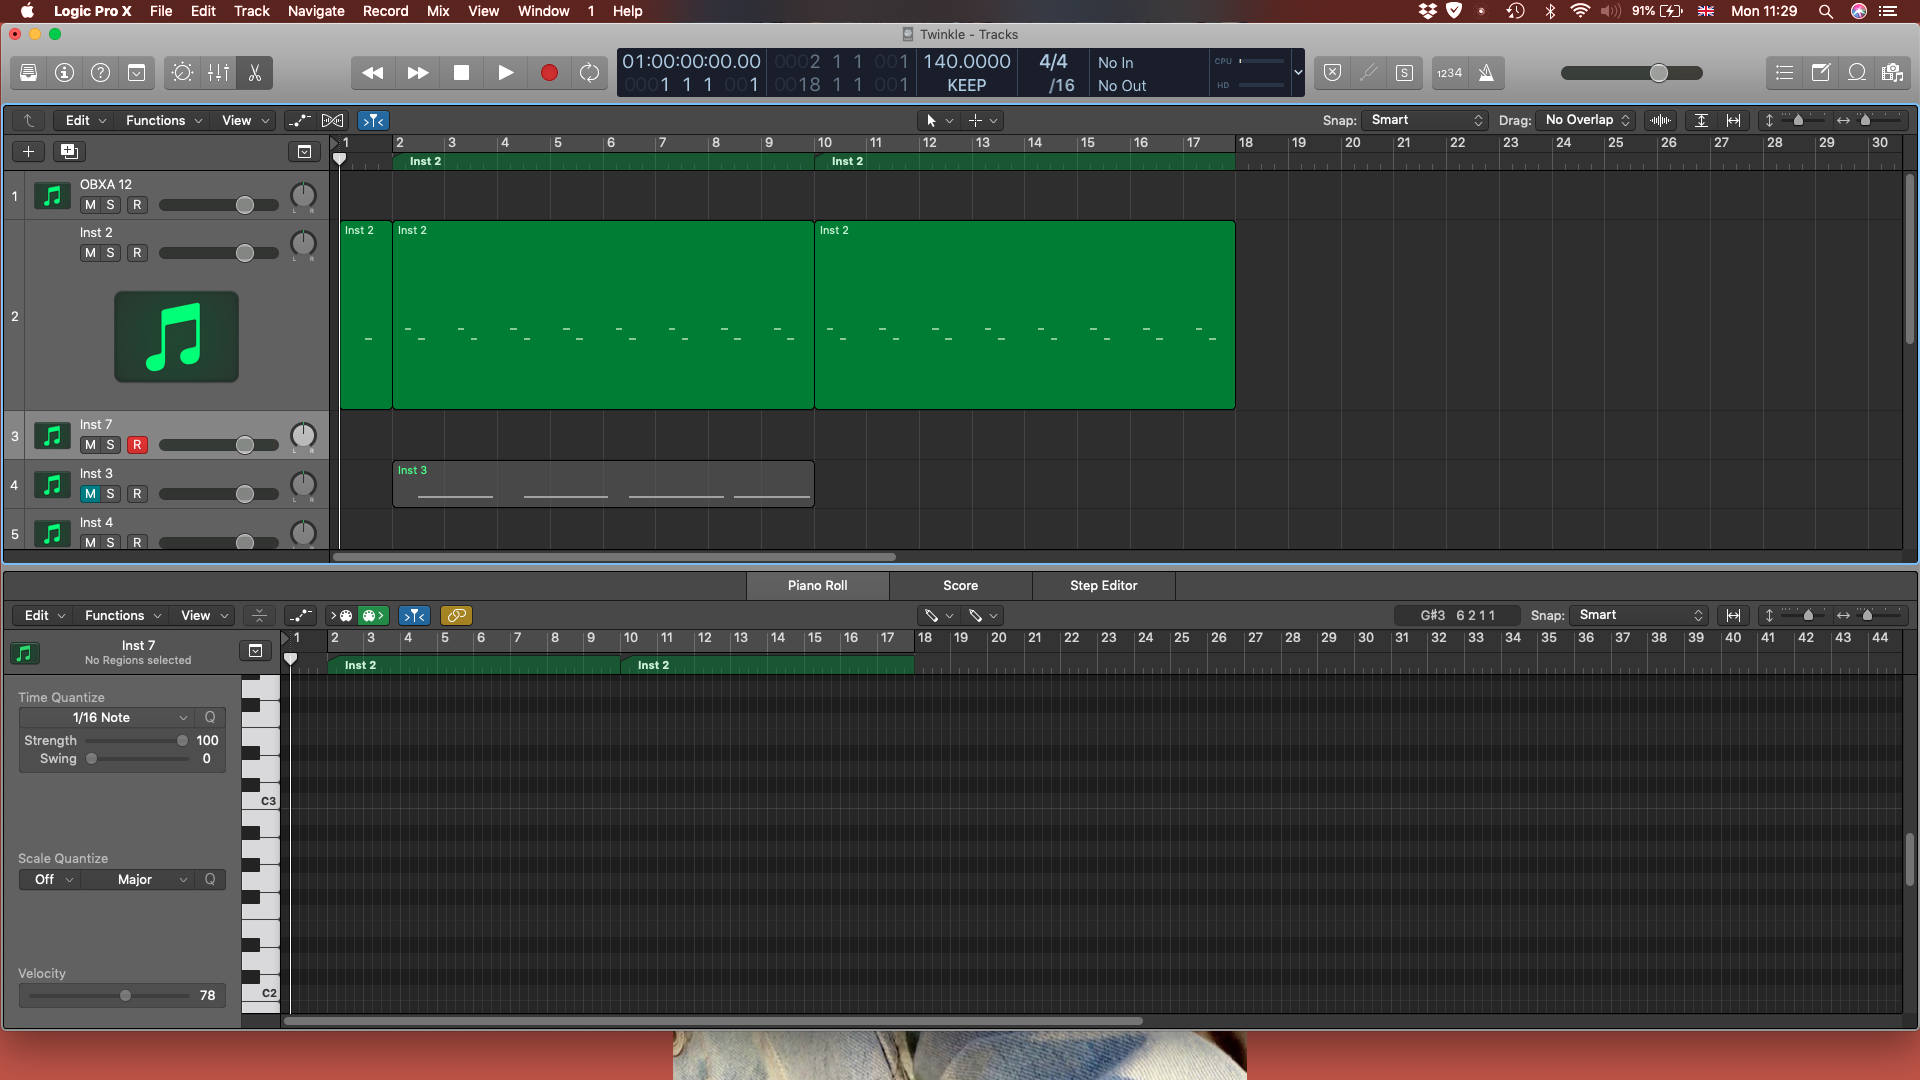Disable record-enable on the Inst 7 track
This screenshot has height=1080, width=1920.
[138, 445]
